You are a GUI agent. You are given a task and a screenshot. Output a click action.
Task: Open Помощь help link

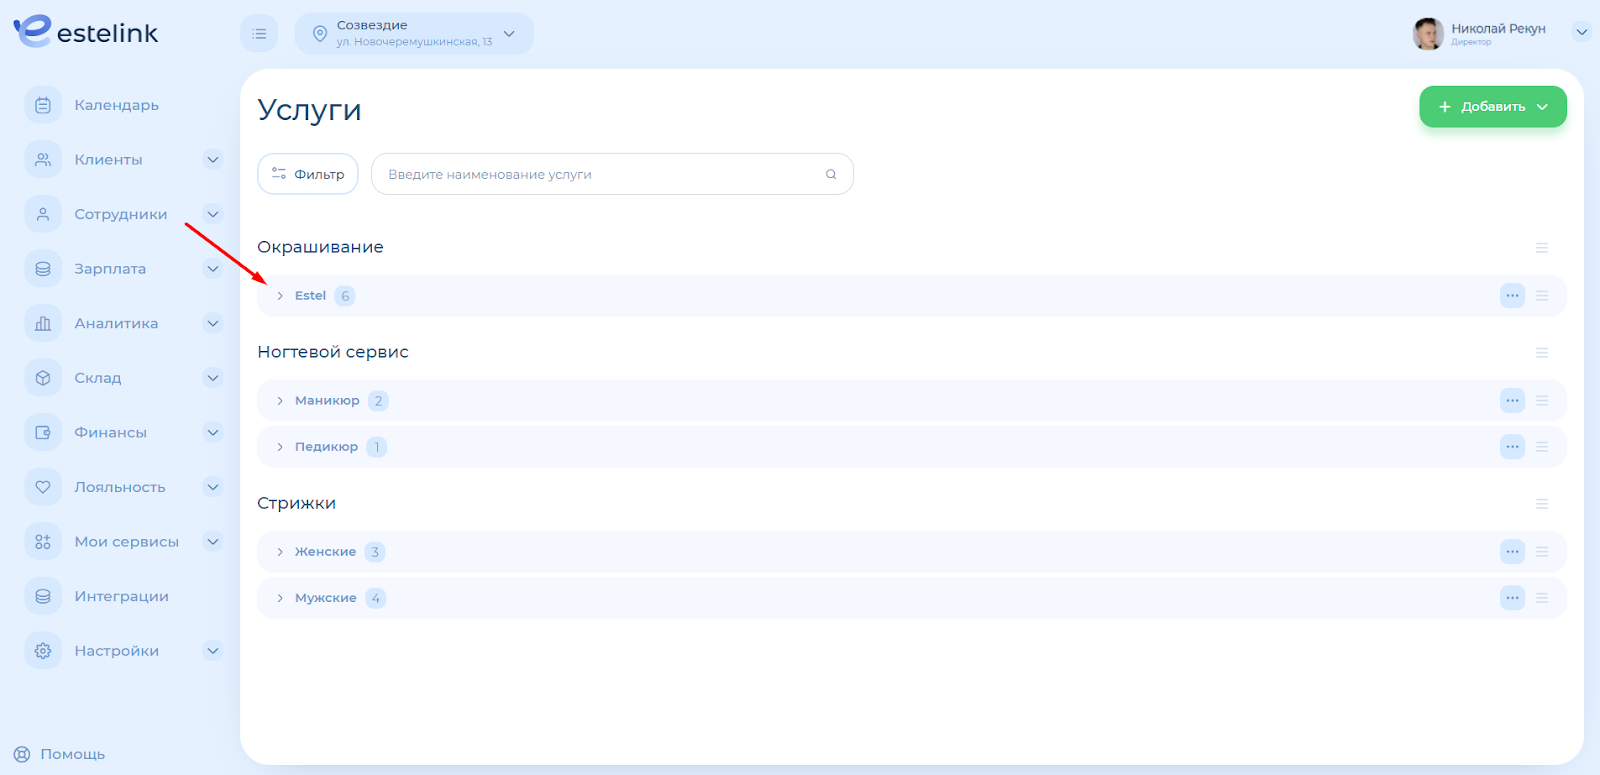point(60,754)
